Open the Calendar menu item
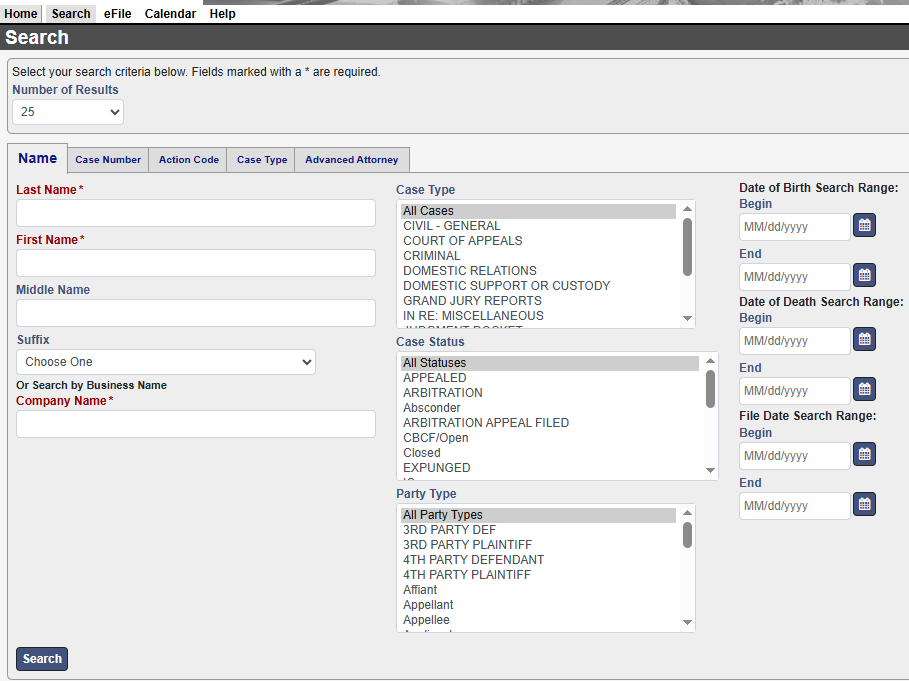 170,14
